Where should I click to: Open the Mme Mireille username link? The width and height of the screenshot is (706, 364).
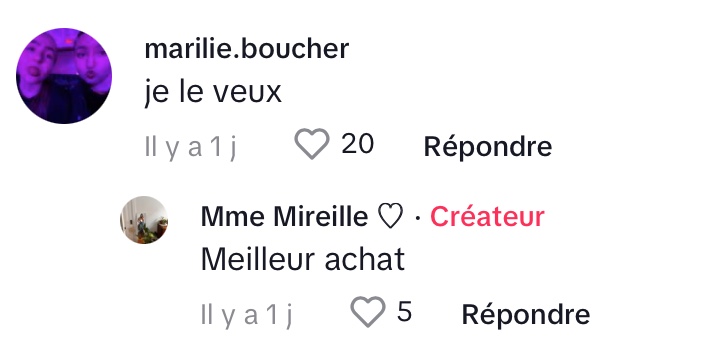tap(285, 216)
